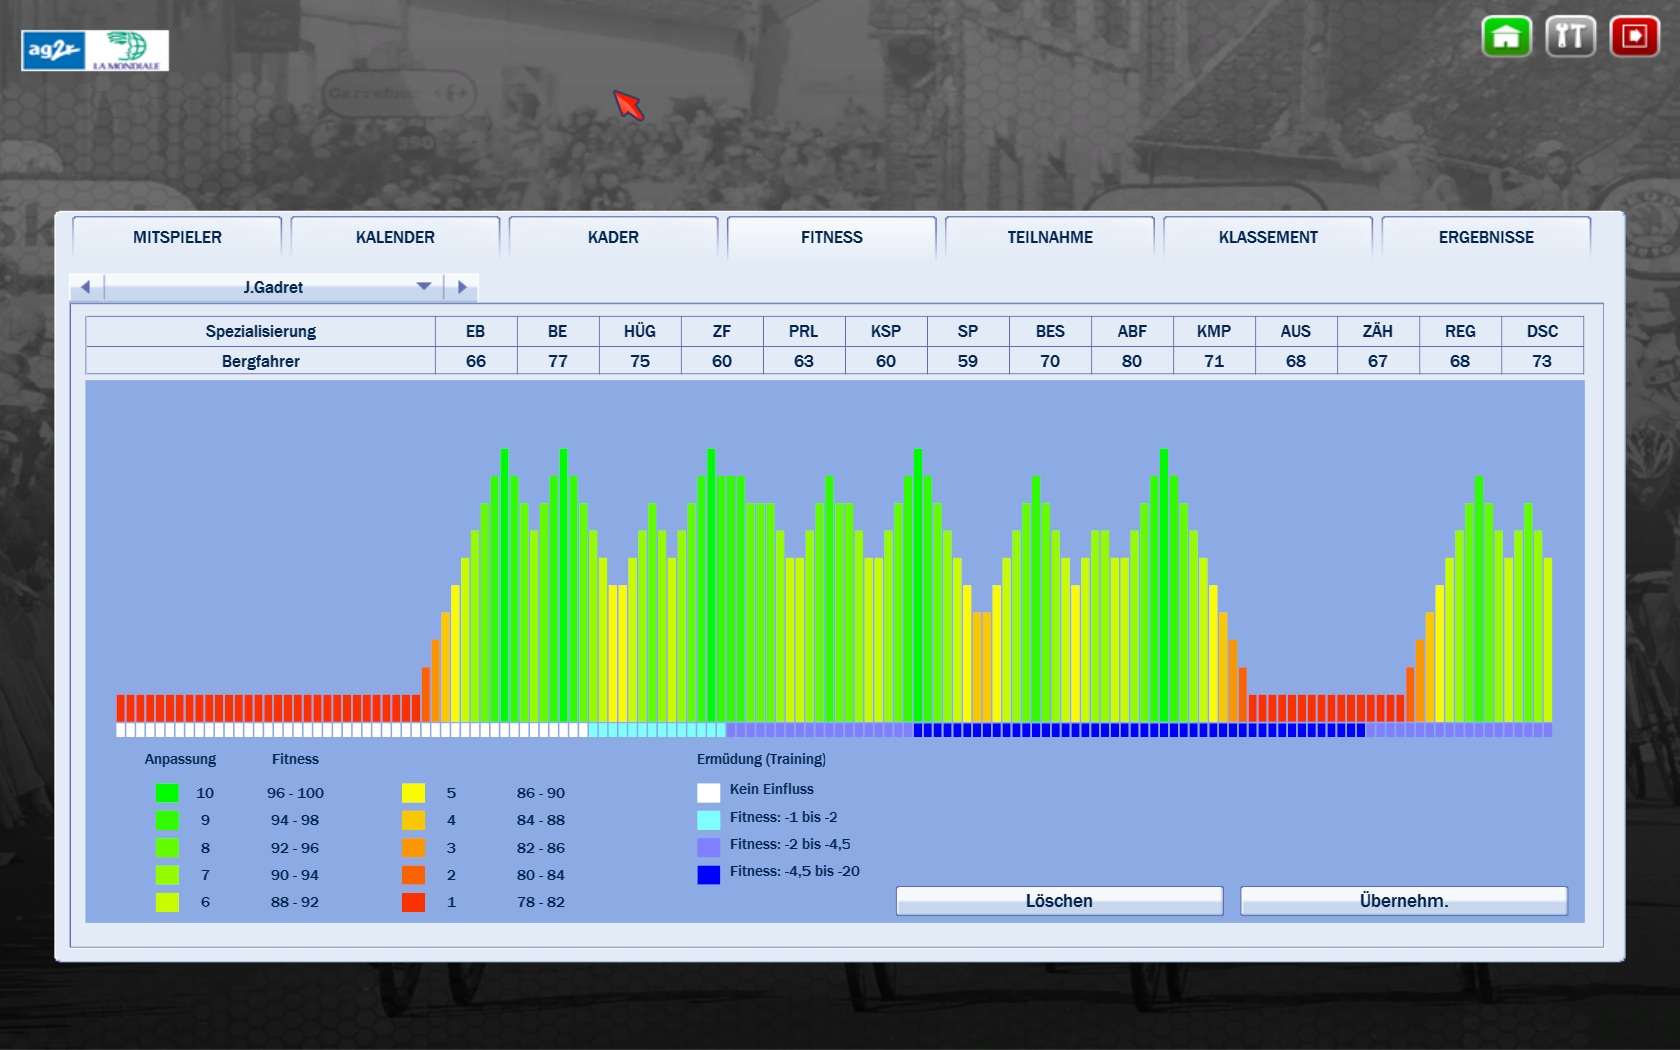Open the TEILNAHME tab

[x=1050, y=237]
